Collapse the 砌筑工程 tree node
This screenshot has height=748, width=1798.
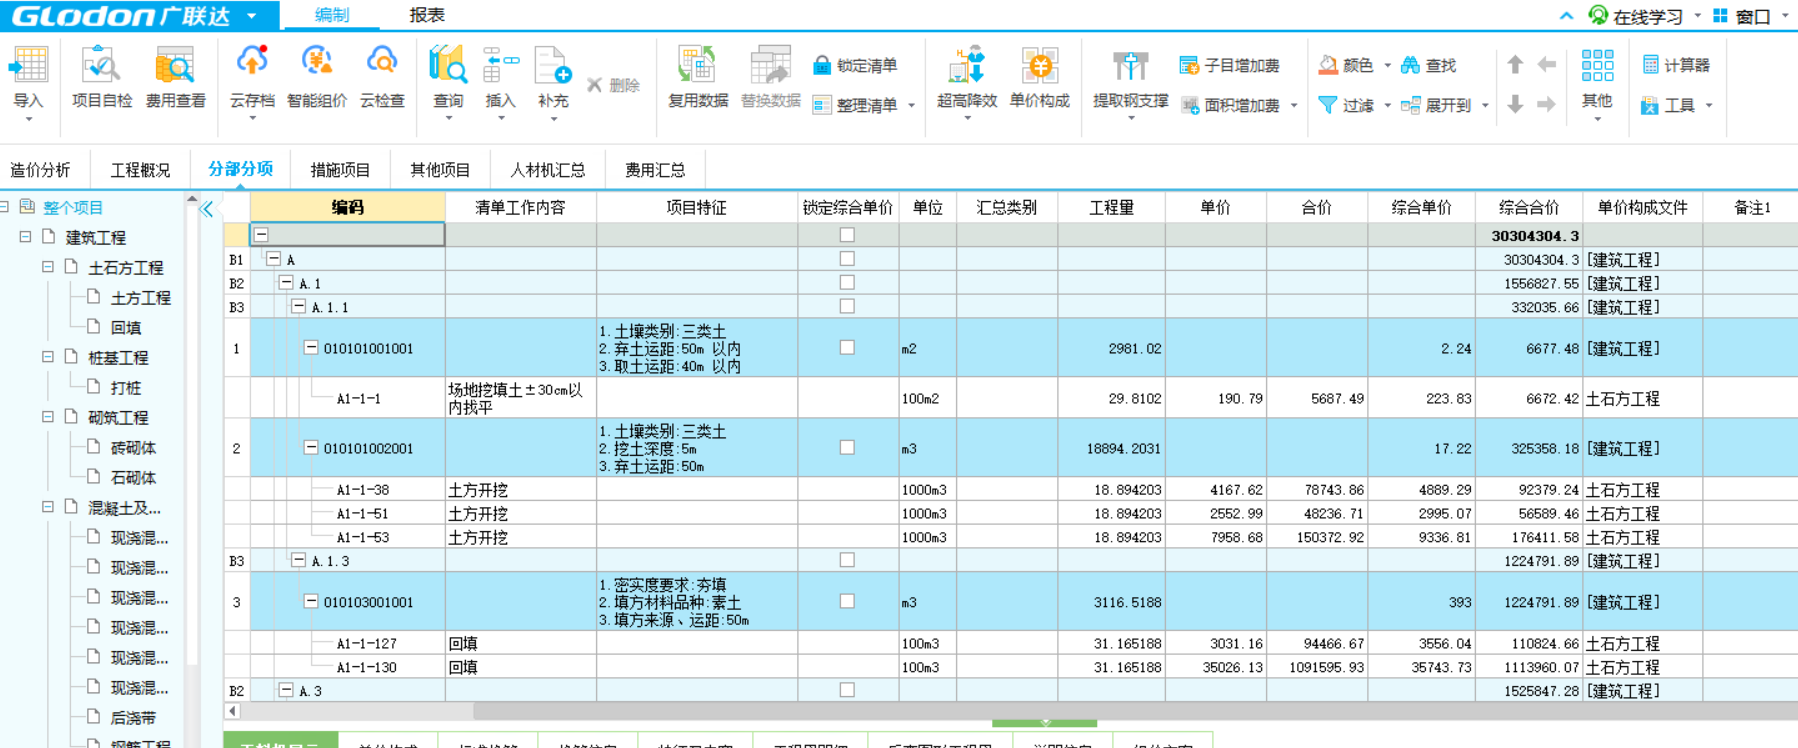coord(47,417)
